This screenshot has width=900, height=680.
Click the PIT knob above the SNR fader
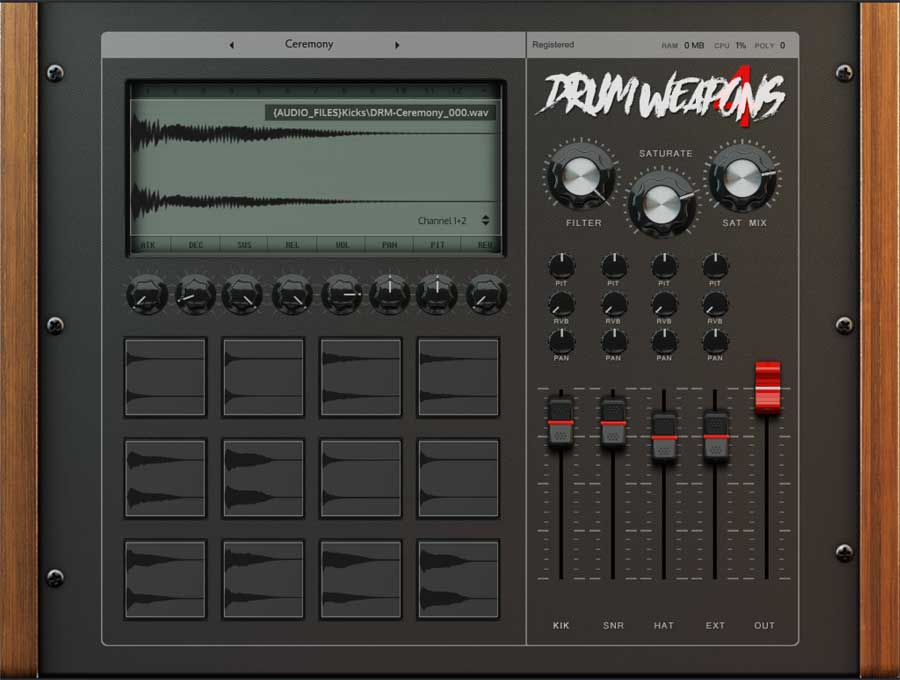click(614, 266)
